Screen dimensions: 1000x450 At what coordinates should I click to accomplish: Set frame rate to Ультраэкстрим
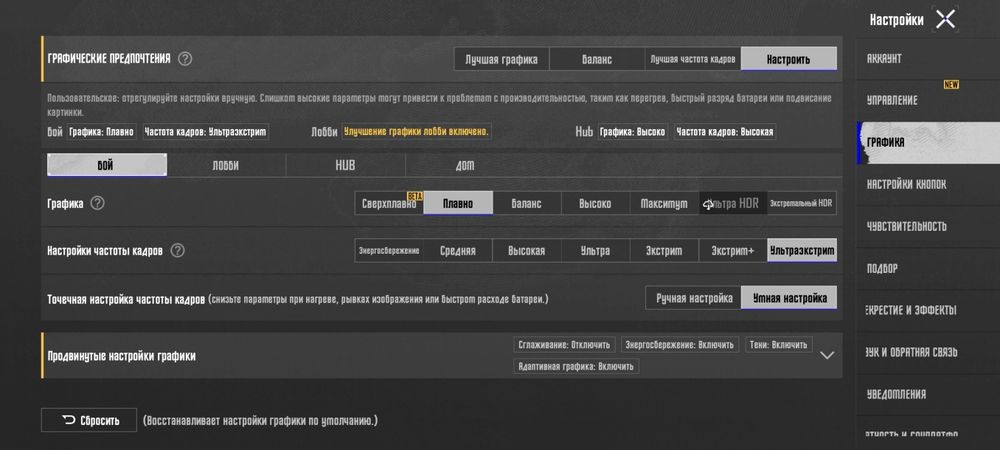click(x=802, y=250)
